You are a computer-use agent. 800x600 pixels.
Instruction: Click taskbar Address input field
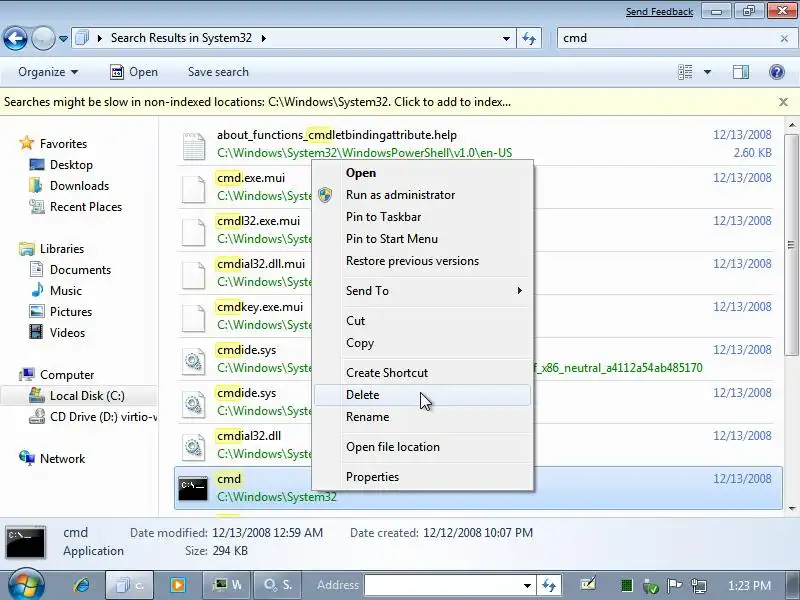pyautogui.click(x=442, y=585)
